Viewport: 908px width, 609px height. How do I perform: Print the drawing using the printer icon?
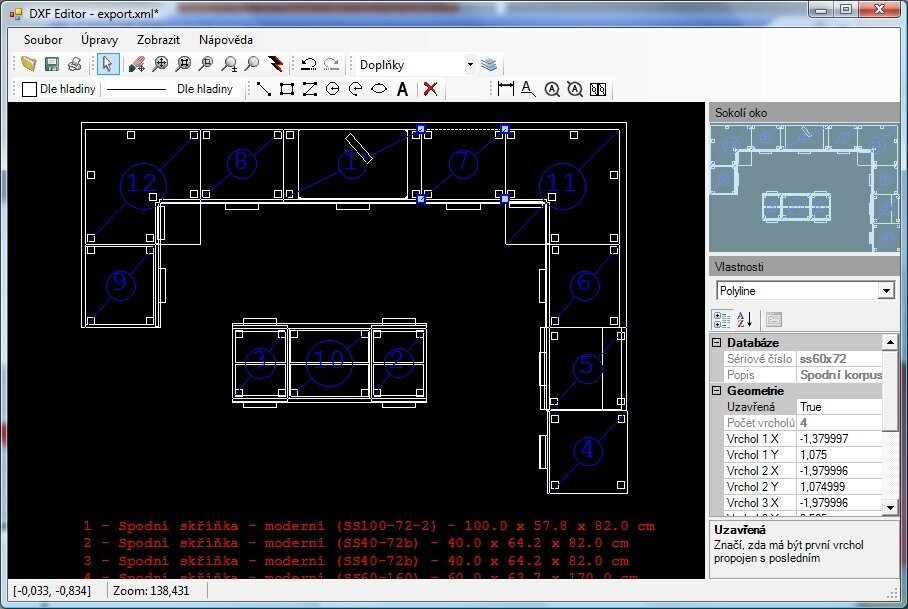(75, 63)
